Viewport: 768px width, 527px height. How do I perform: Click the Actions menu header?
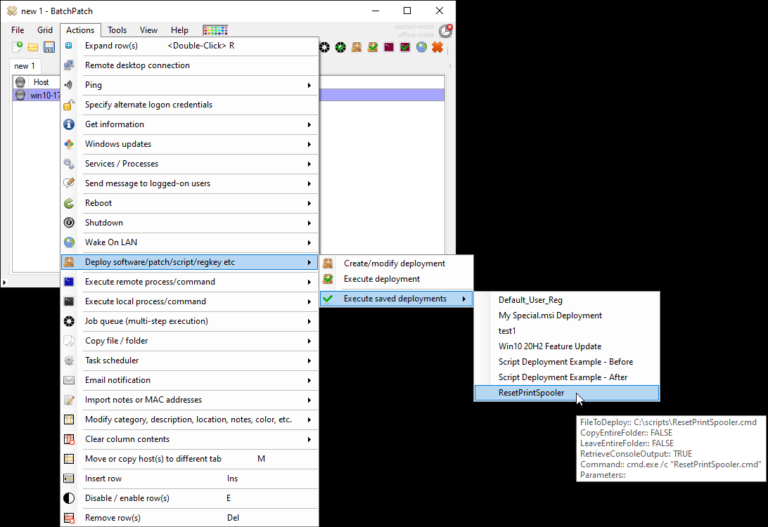80,30
